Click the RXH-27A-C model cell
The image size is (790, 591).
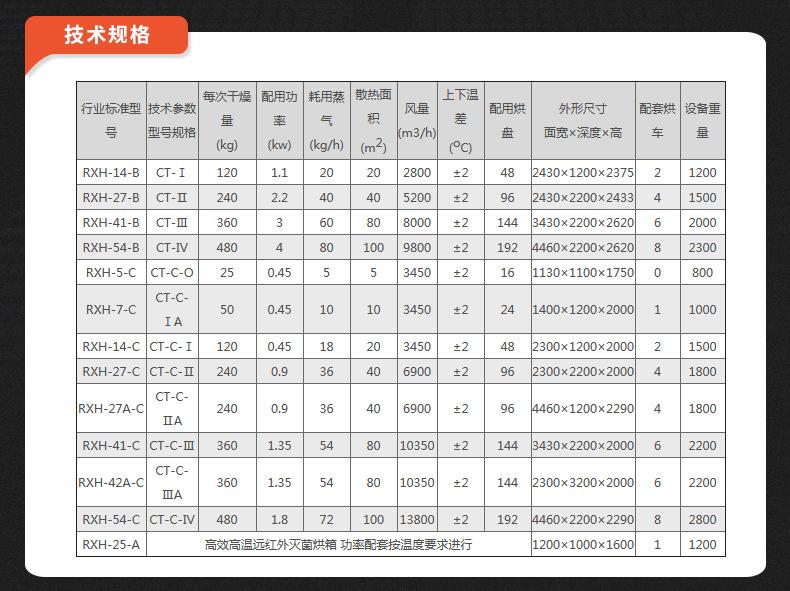tap(111, 408)
